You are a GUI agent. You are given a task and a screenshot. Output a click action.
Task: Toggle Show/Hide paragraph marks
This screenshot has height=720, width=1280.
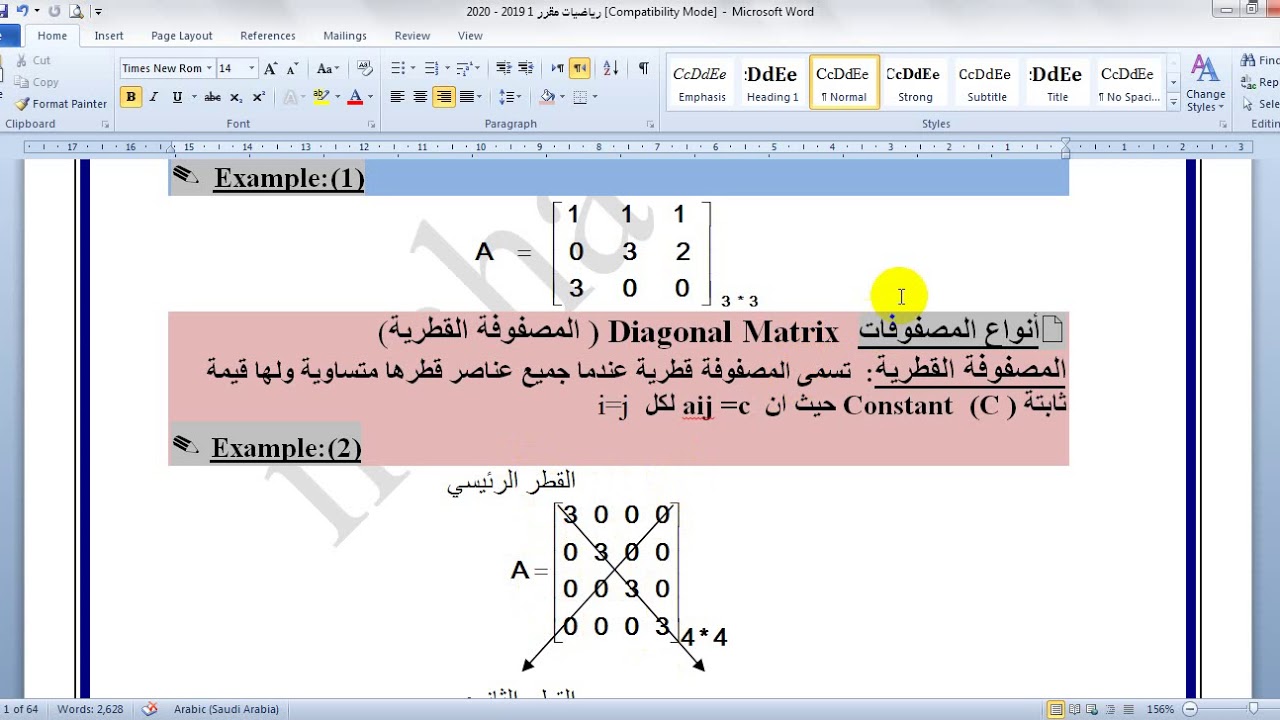click(643, 68)
